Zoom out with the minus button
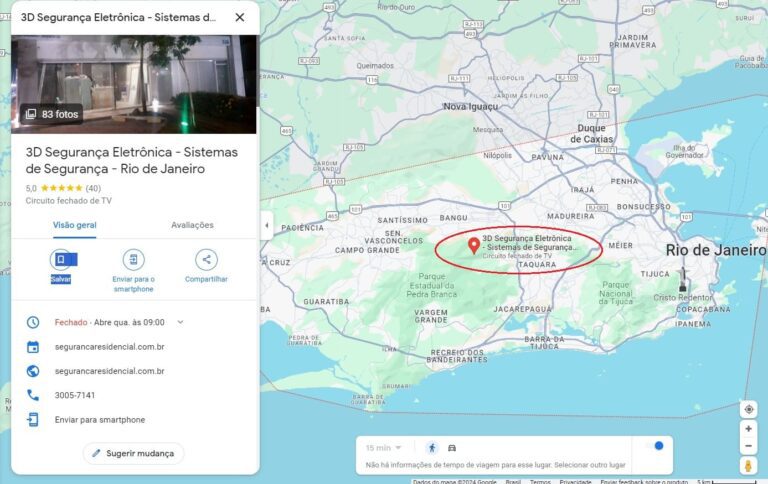This screenshot has height=484, width=768. click(748, 446)
